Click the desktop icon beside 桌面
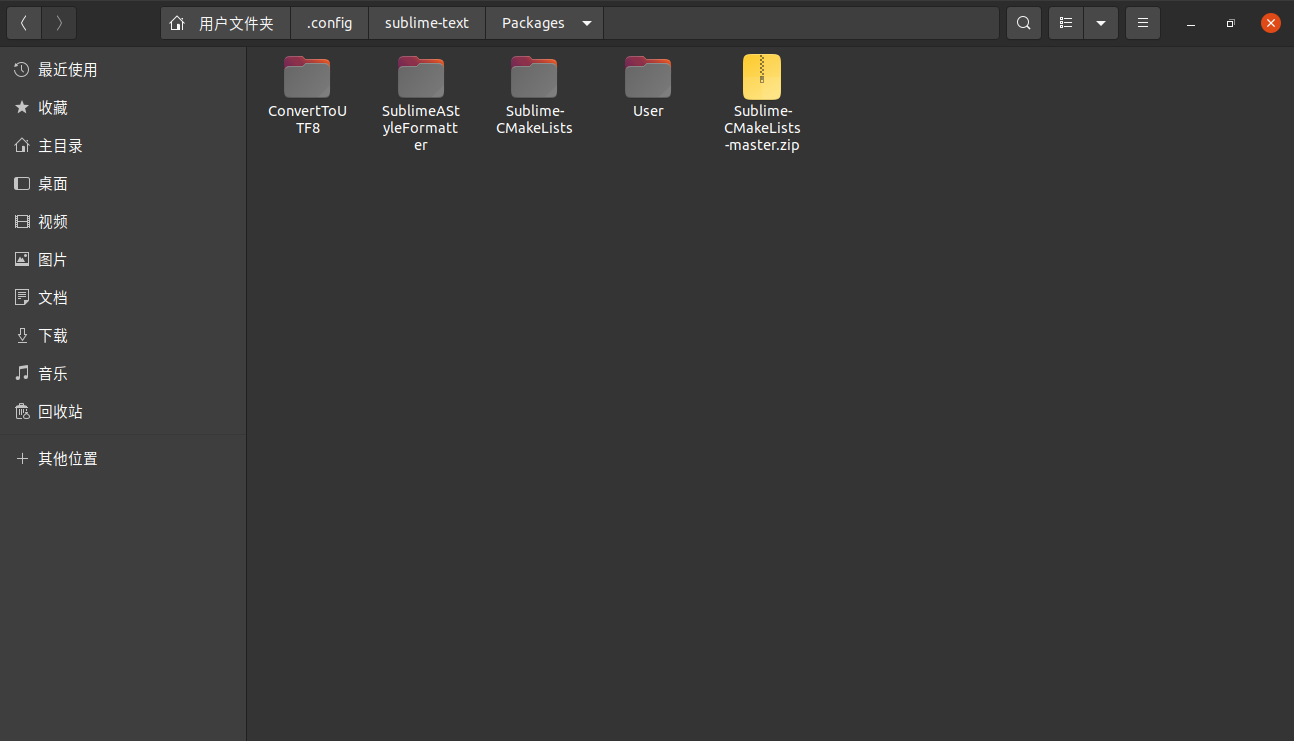This screenshot has height=741, width=1294. [x=22, y=184]
